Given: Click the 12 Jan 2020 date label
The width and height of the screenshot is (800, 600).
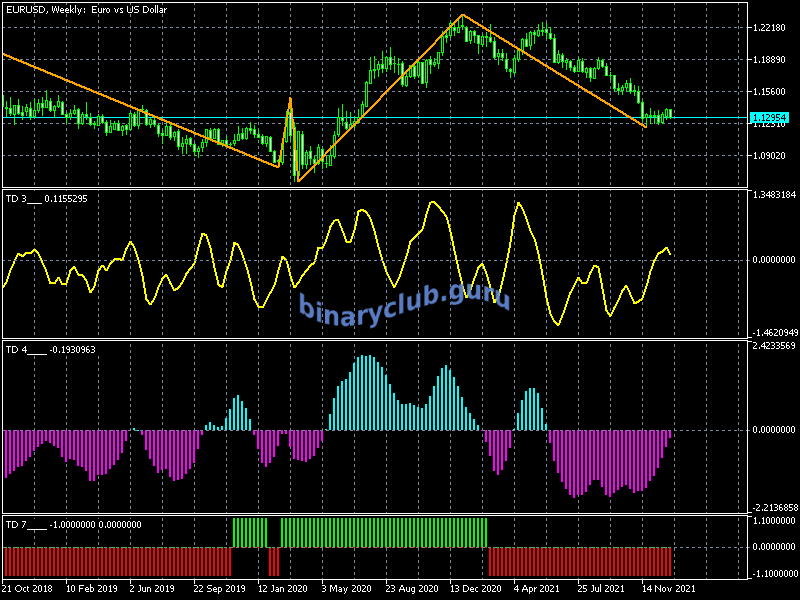Looking at the screenshot, I should tap(283, 589).
